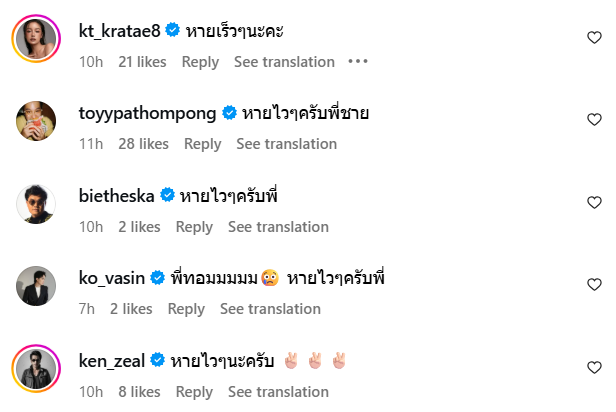View the 28 likes on toyypathompong's comment

[x=143, y=144]
